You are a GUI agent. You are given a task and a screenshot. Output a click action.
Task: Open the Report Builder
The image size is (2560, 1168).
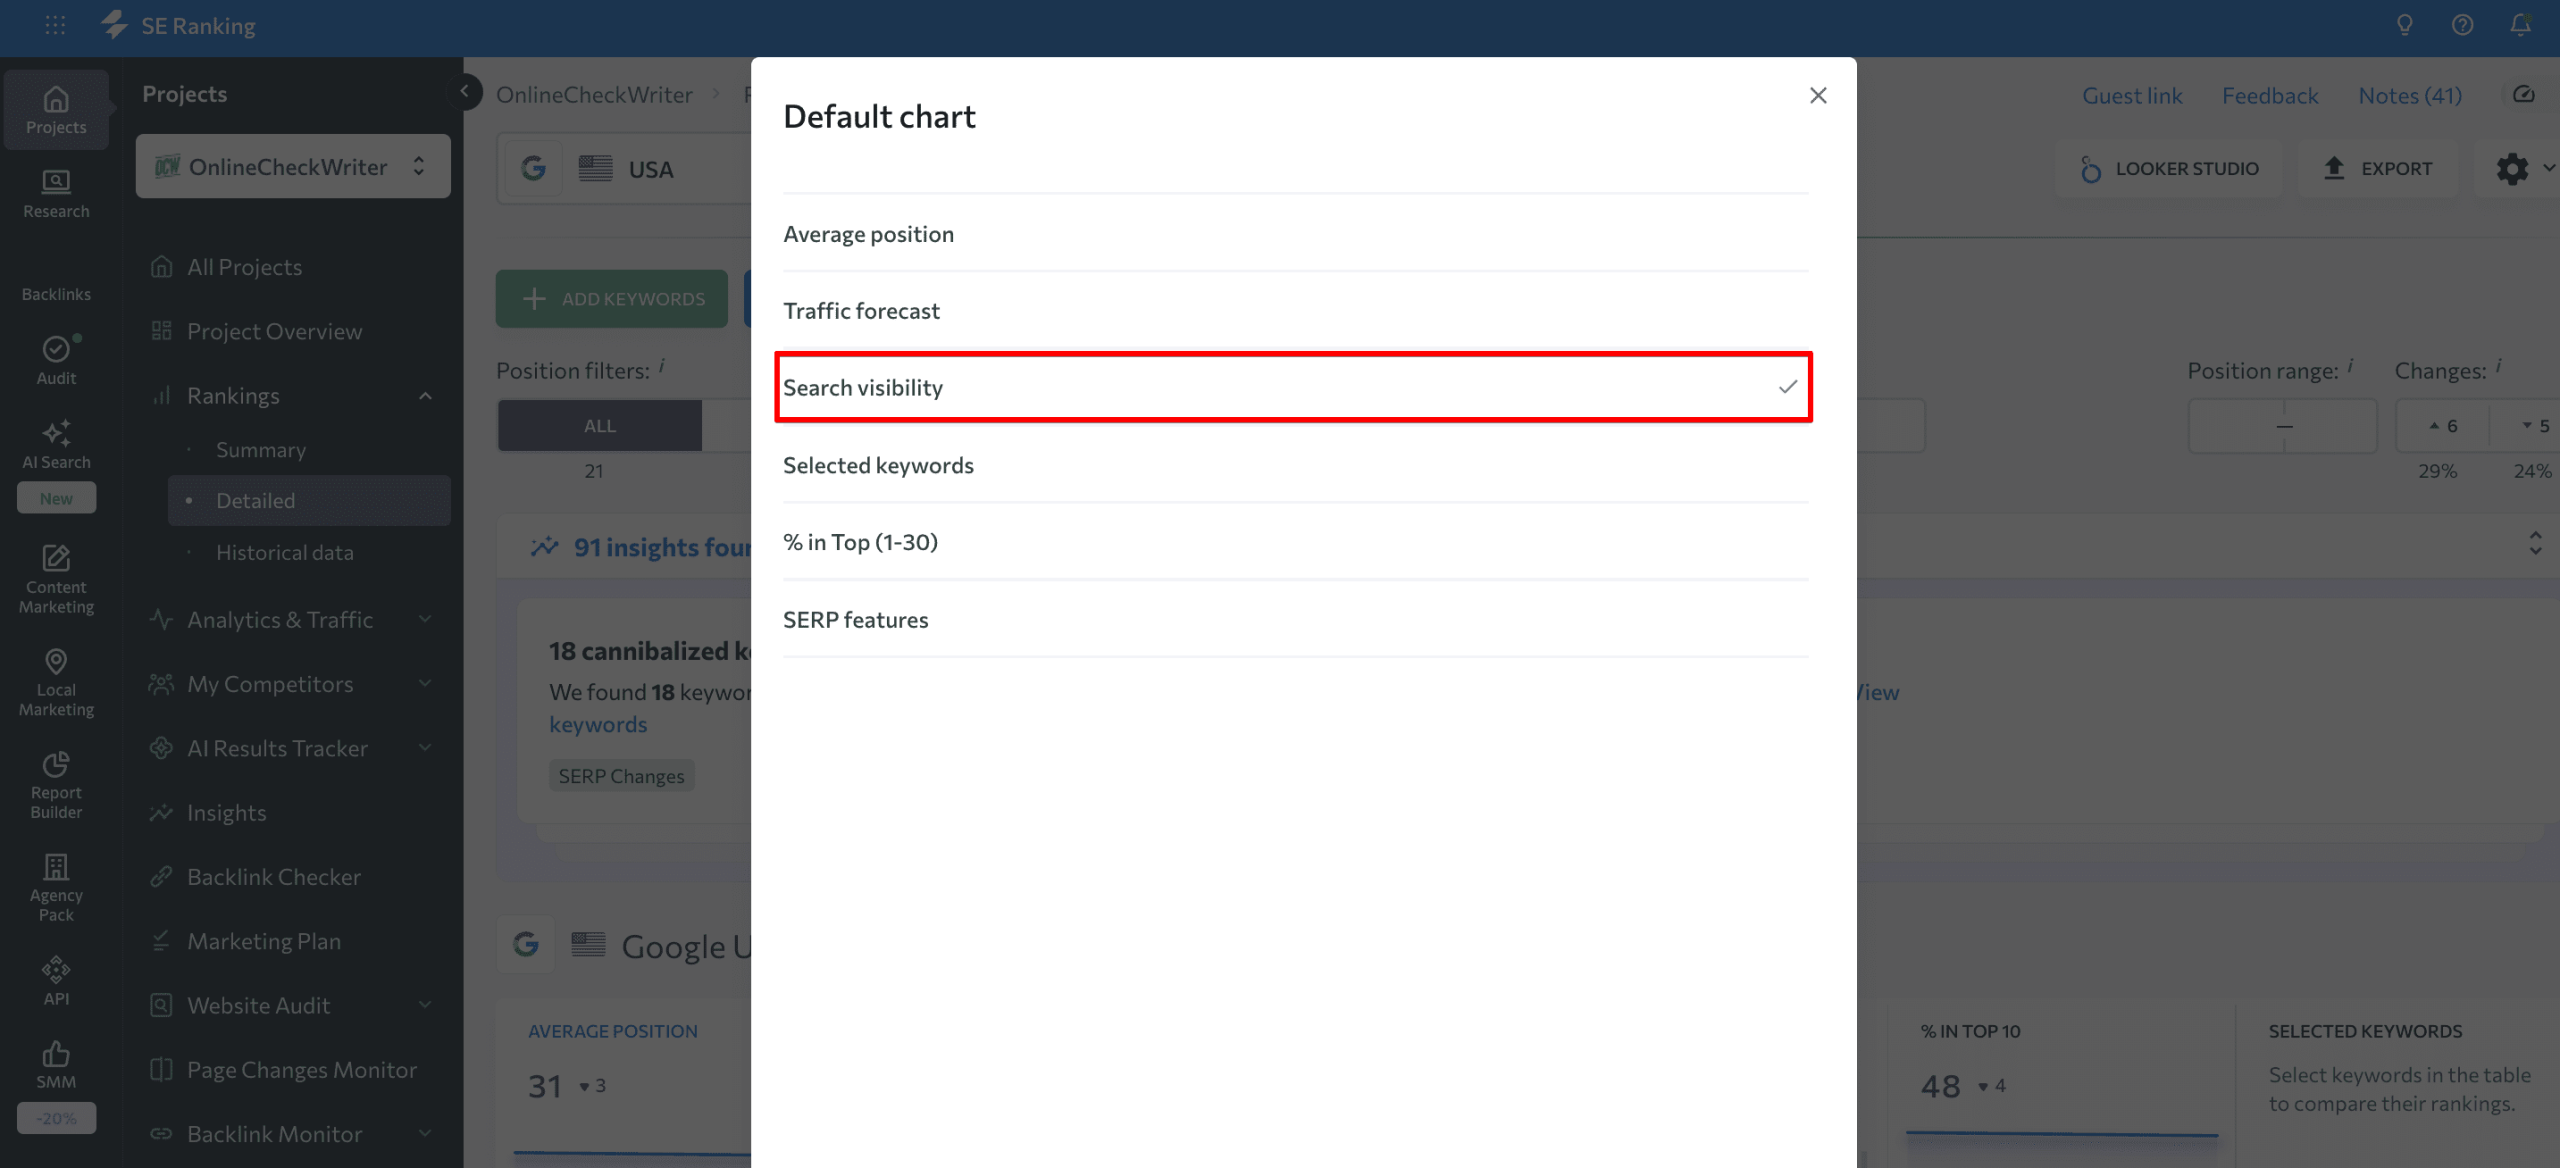click(56, 785)
